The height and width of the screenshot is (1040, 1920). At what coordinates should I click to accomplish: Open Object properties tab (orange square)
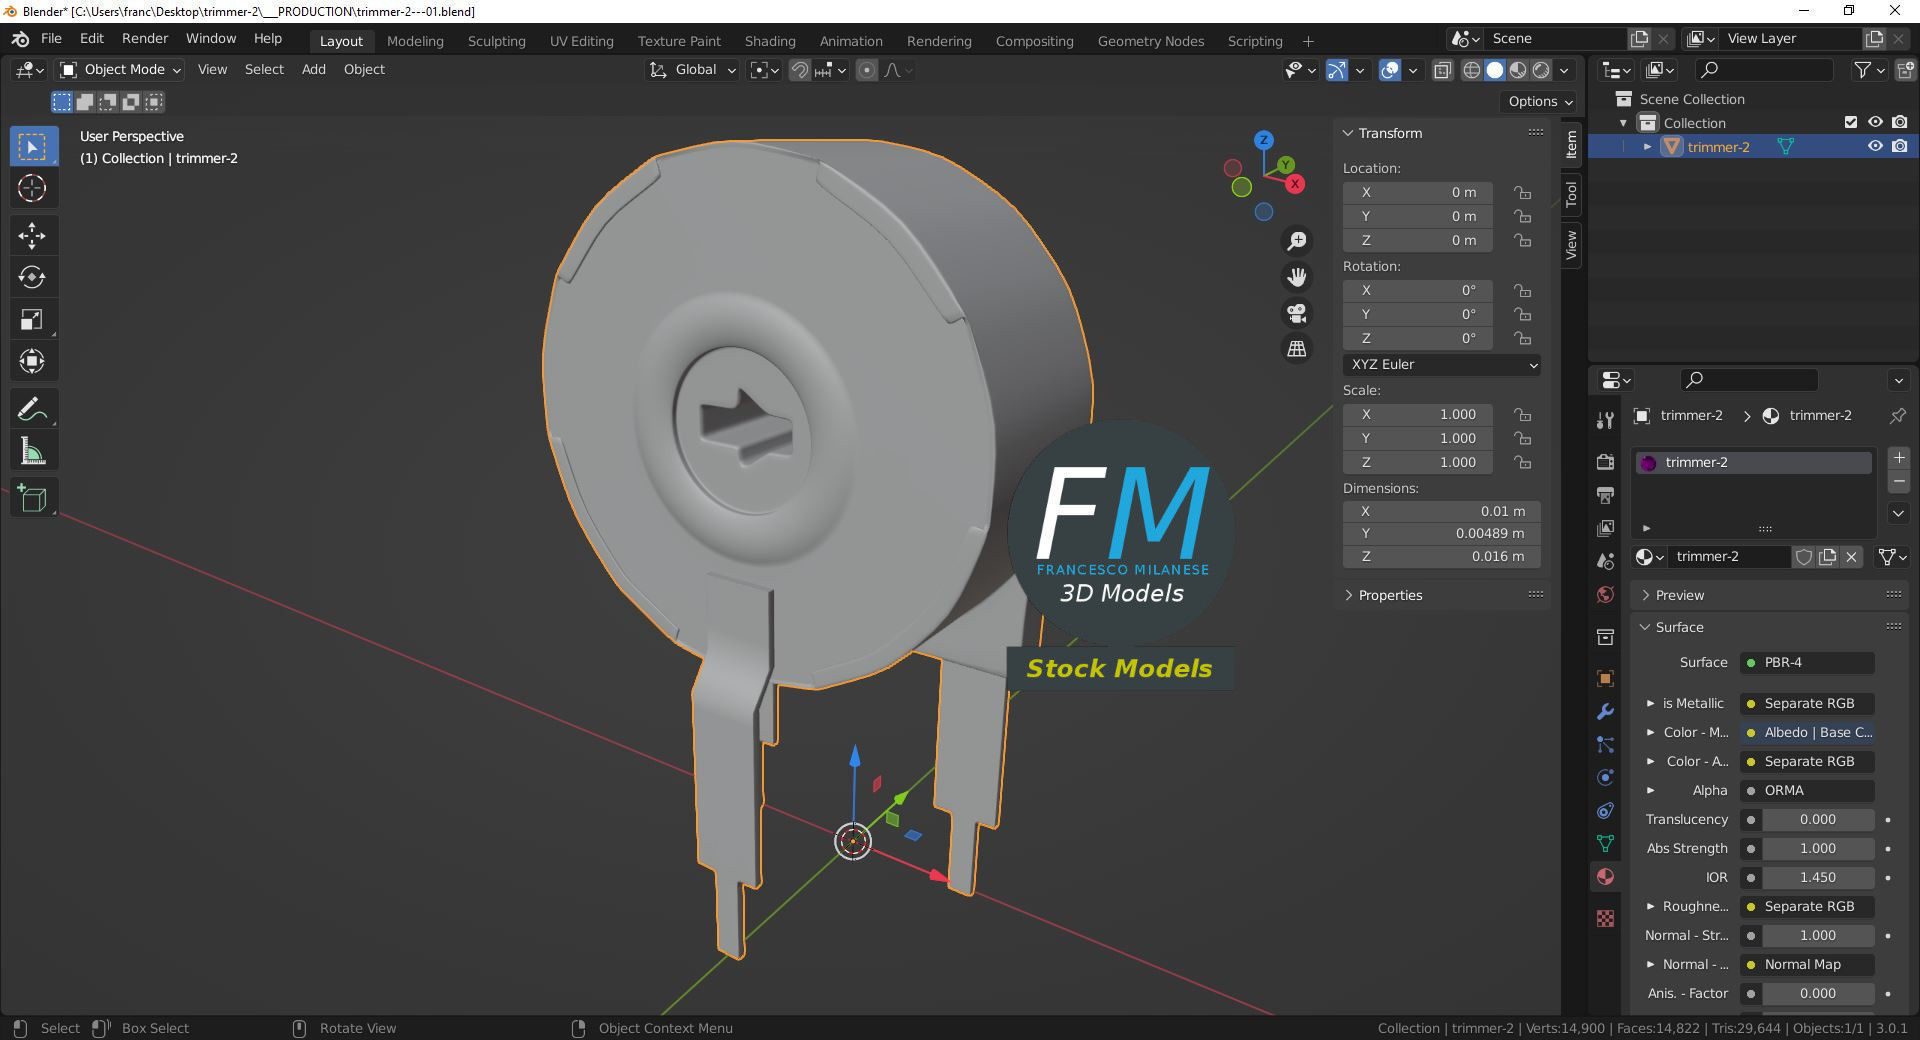1605,678
